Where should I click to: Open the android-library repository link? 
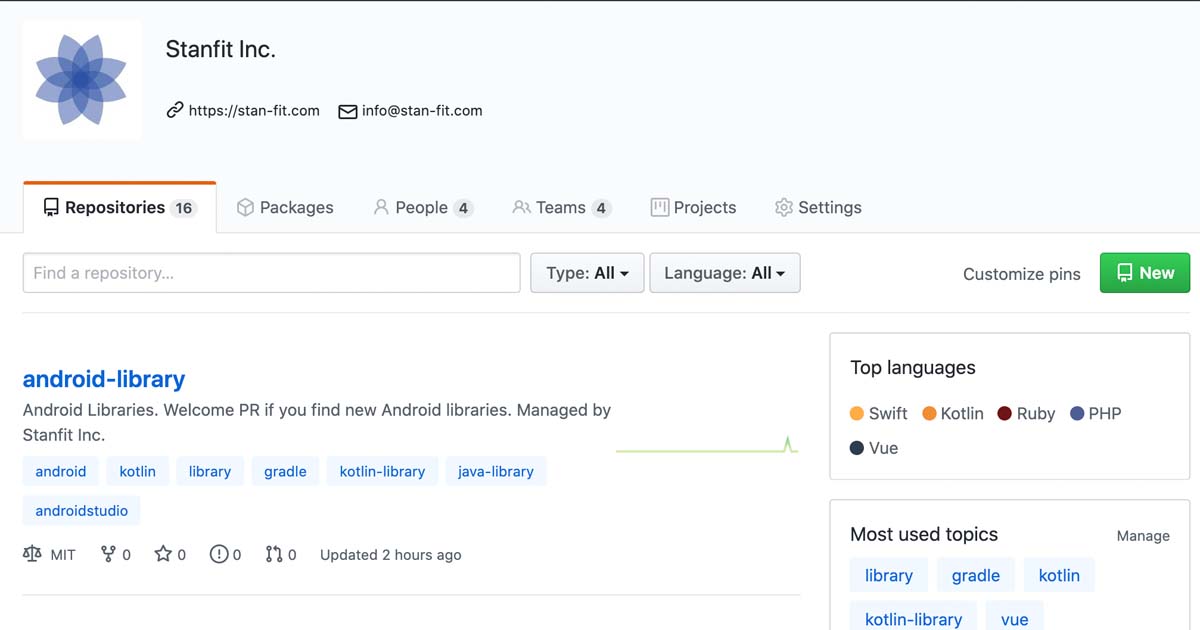(x=104, y=379)
